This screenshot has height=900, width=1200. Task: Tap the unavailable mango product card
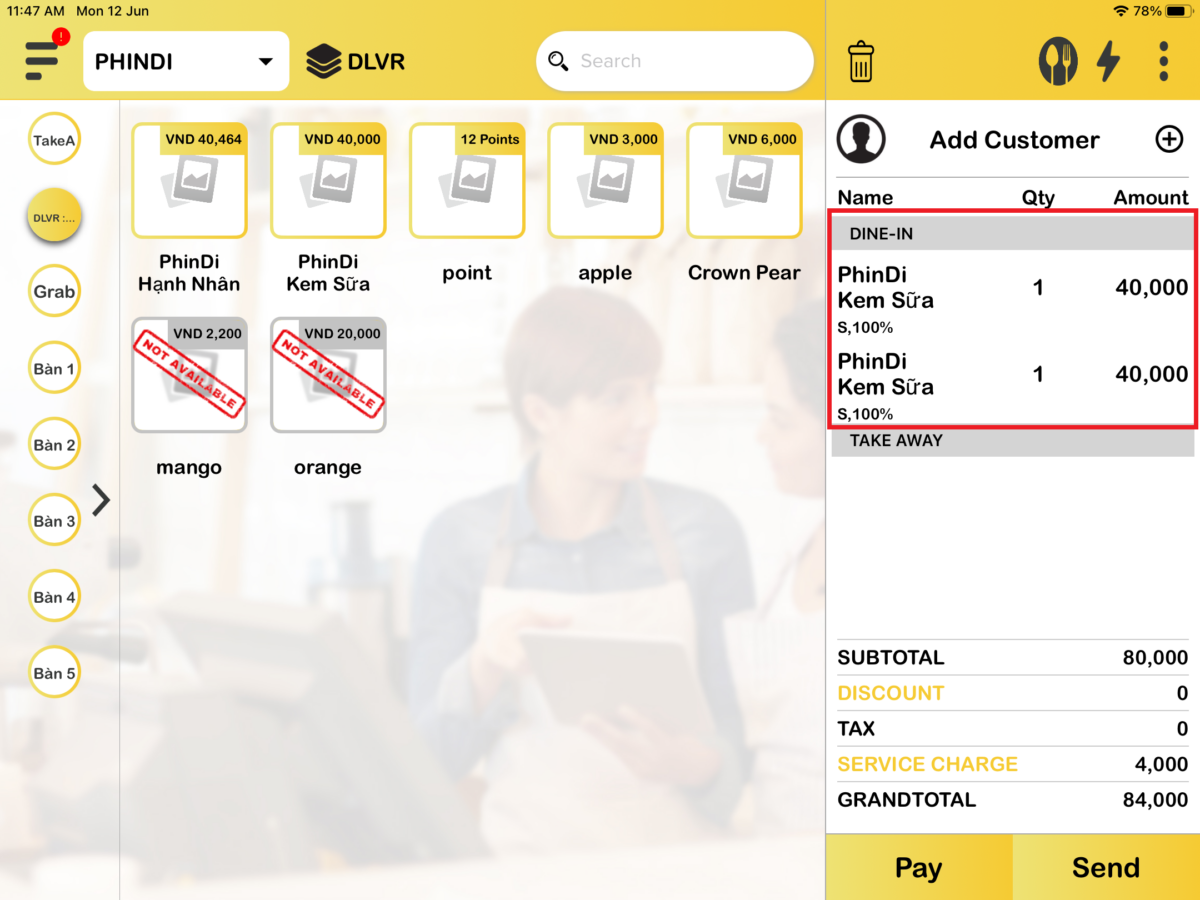pos(189,376)
